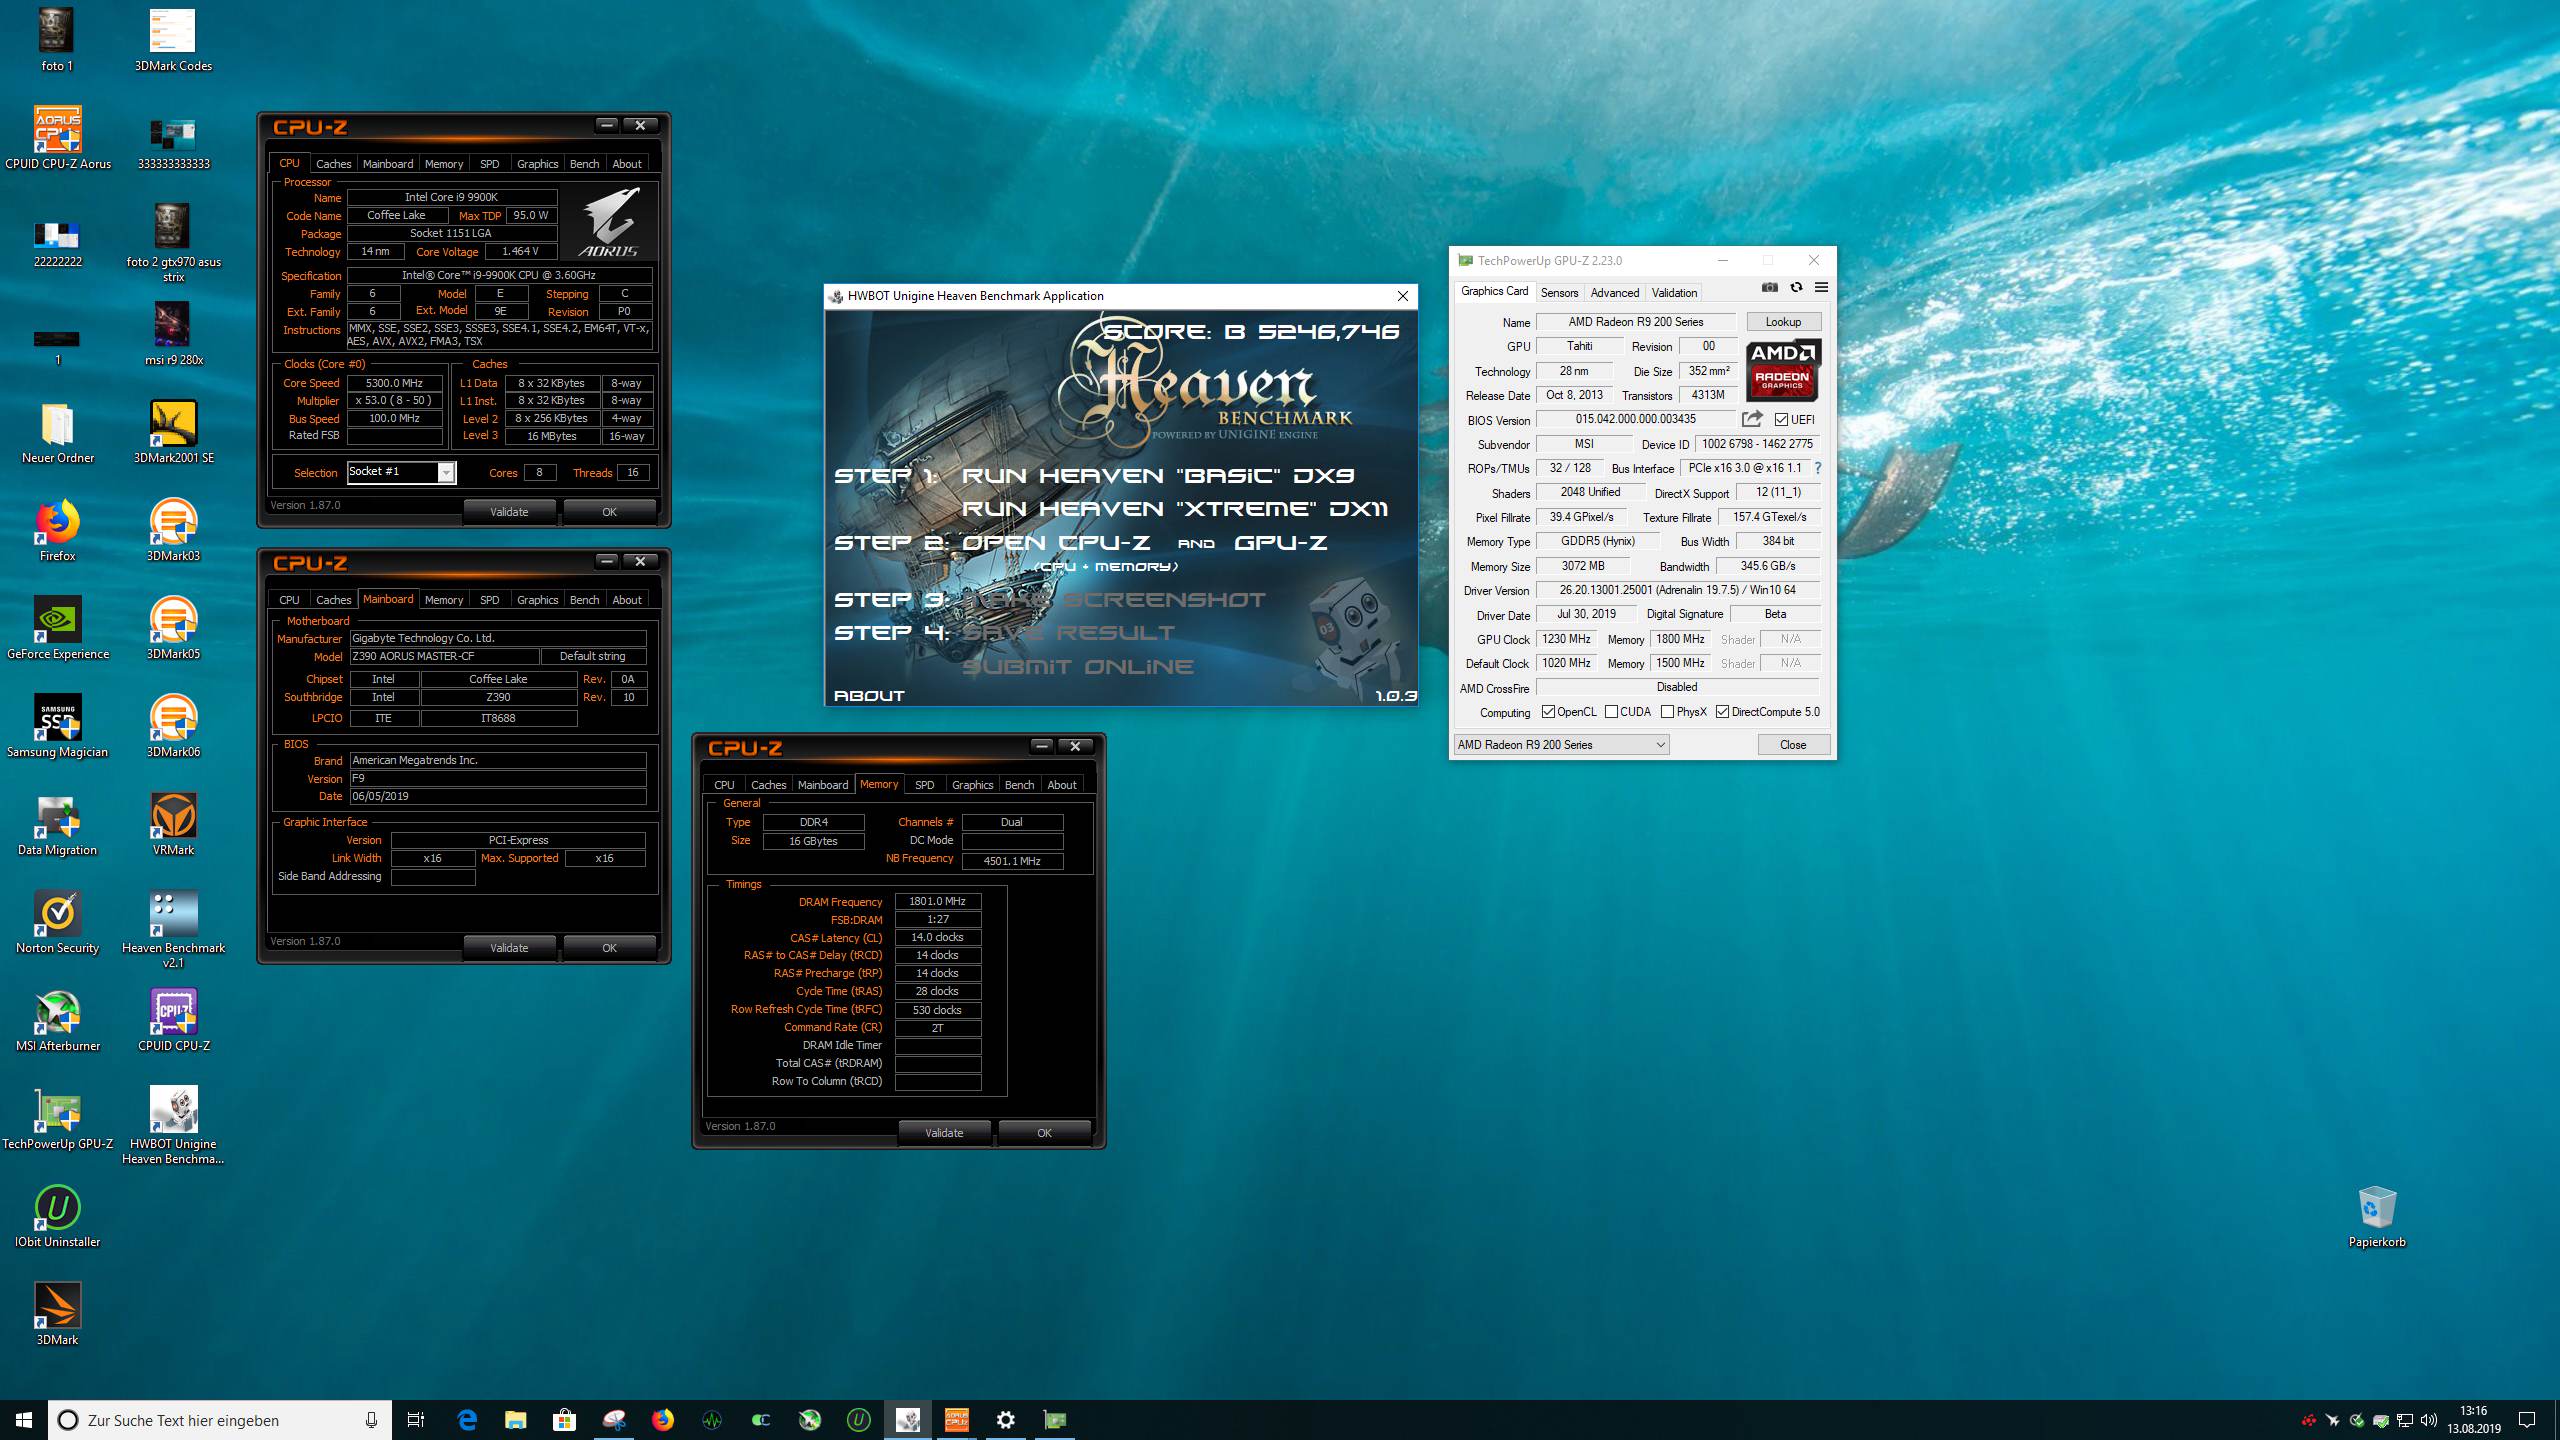
Task: Launch the MSI Afterburner desktop shortcut
Action: [58, 1020]
